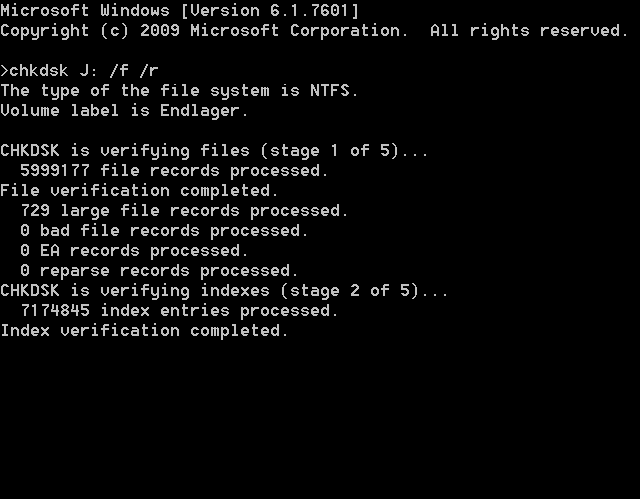
Task: Click the Microsoft copyright 2009 line
Action: click(314, 31)
